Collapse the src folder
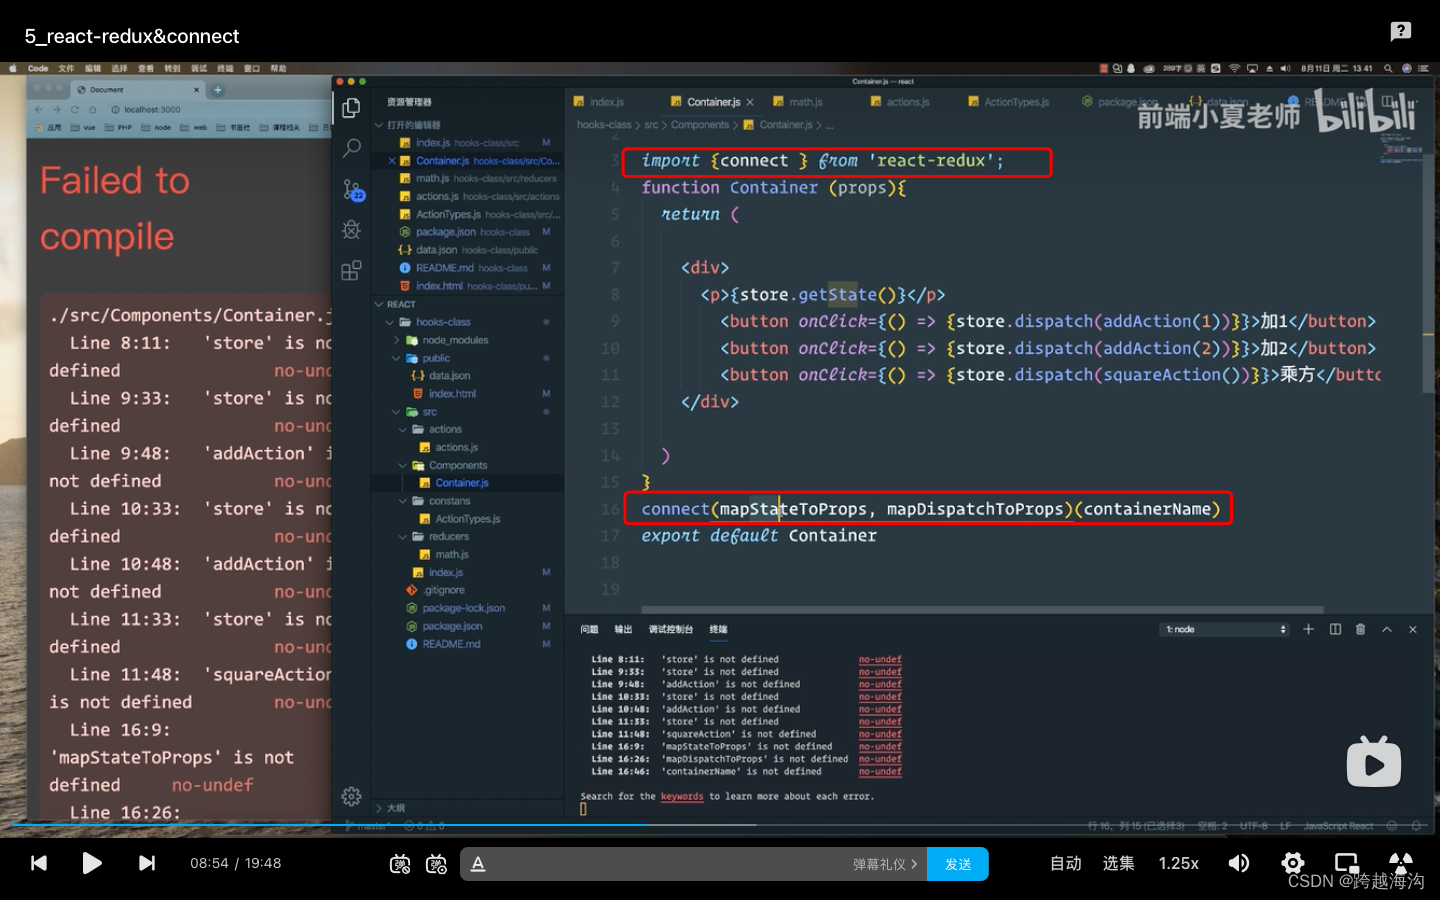Image resolution: width=1440 pixels, height=900 pixels. point(429,412)
